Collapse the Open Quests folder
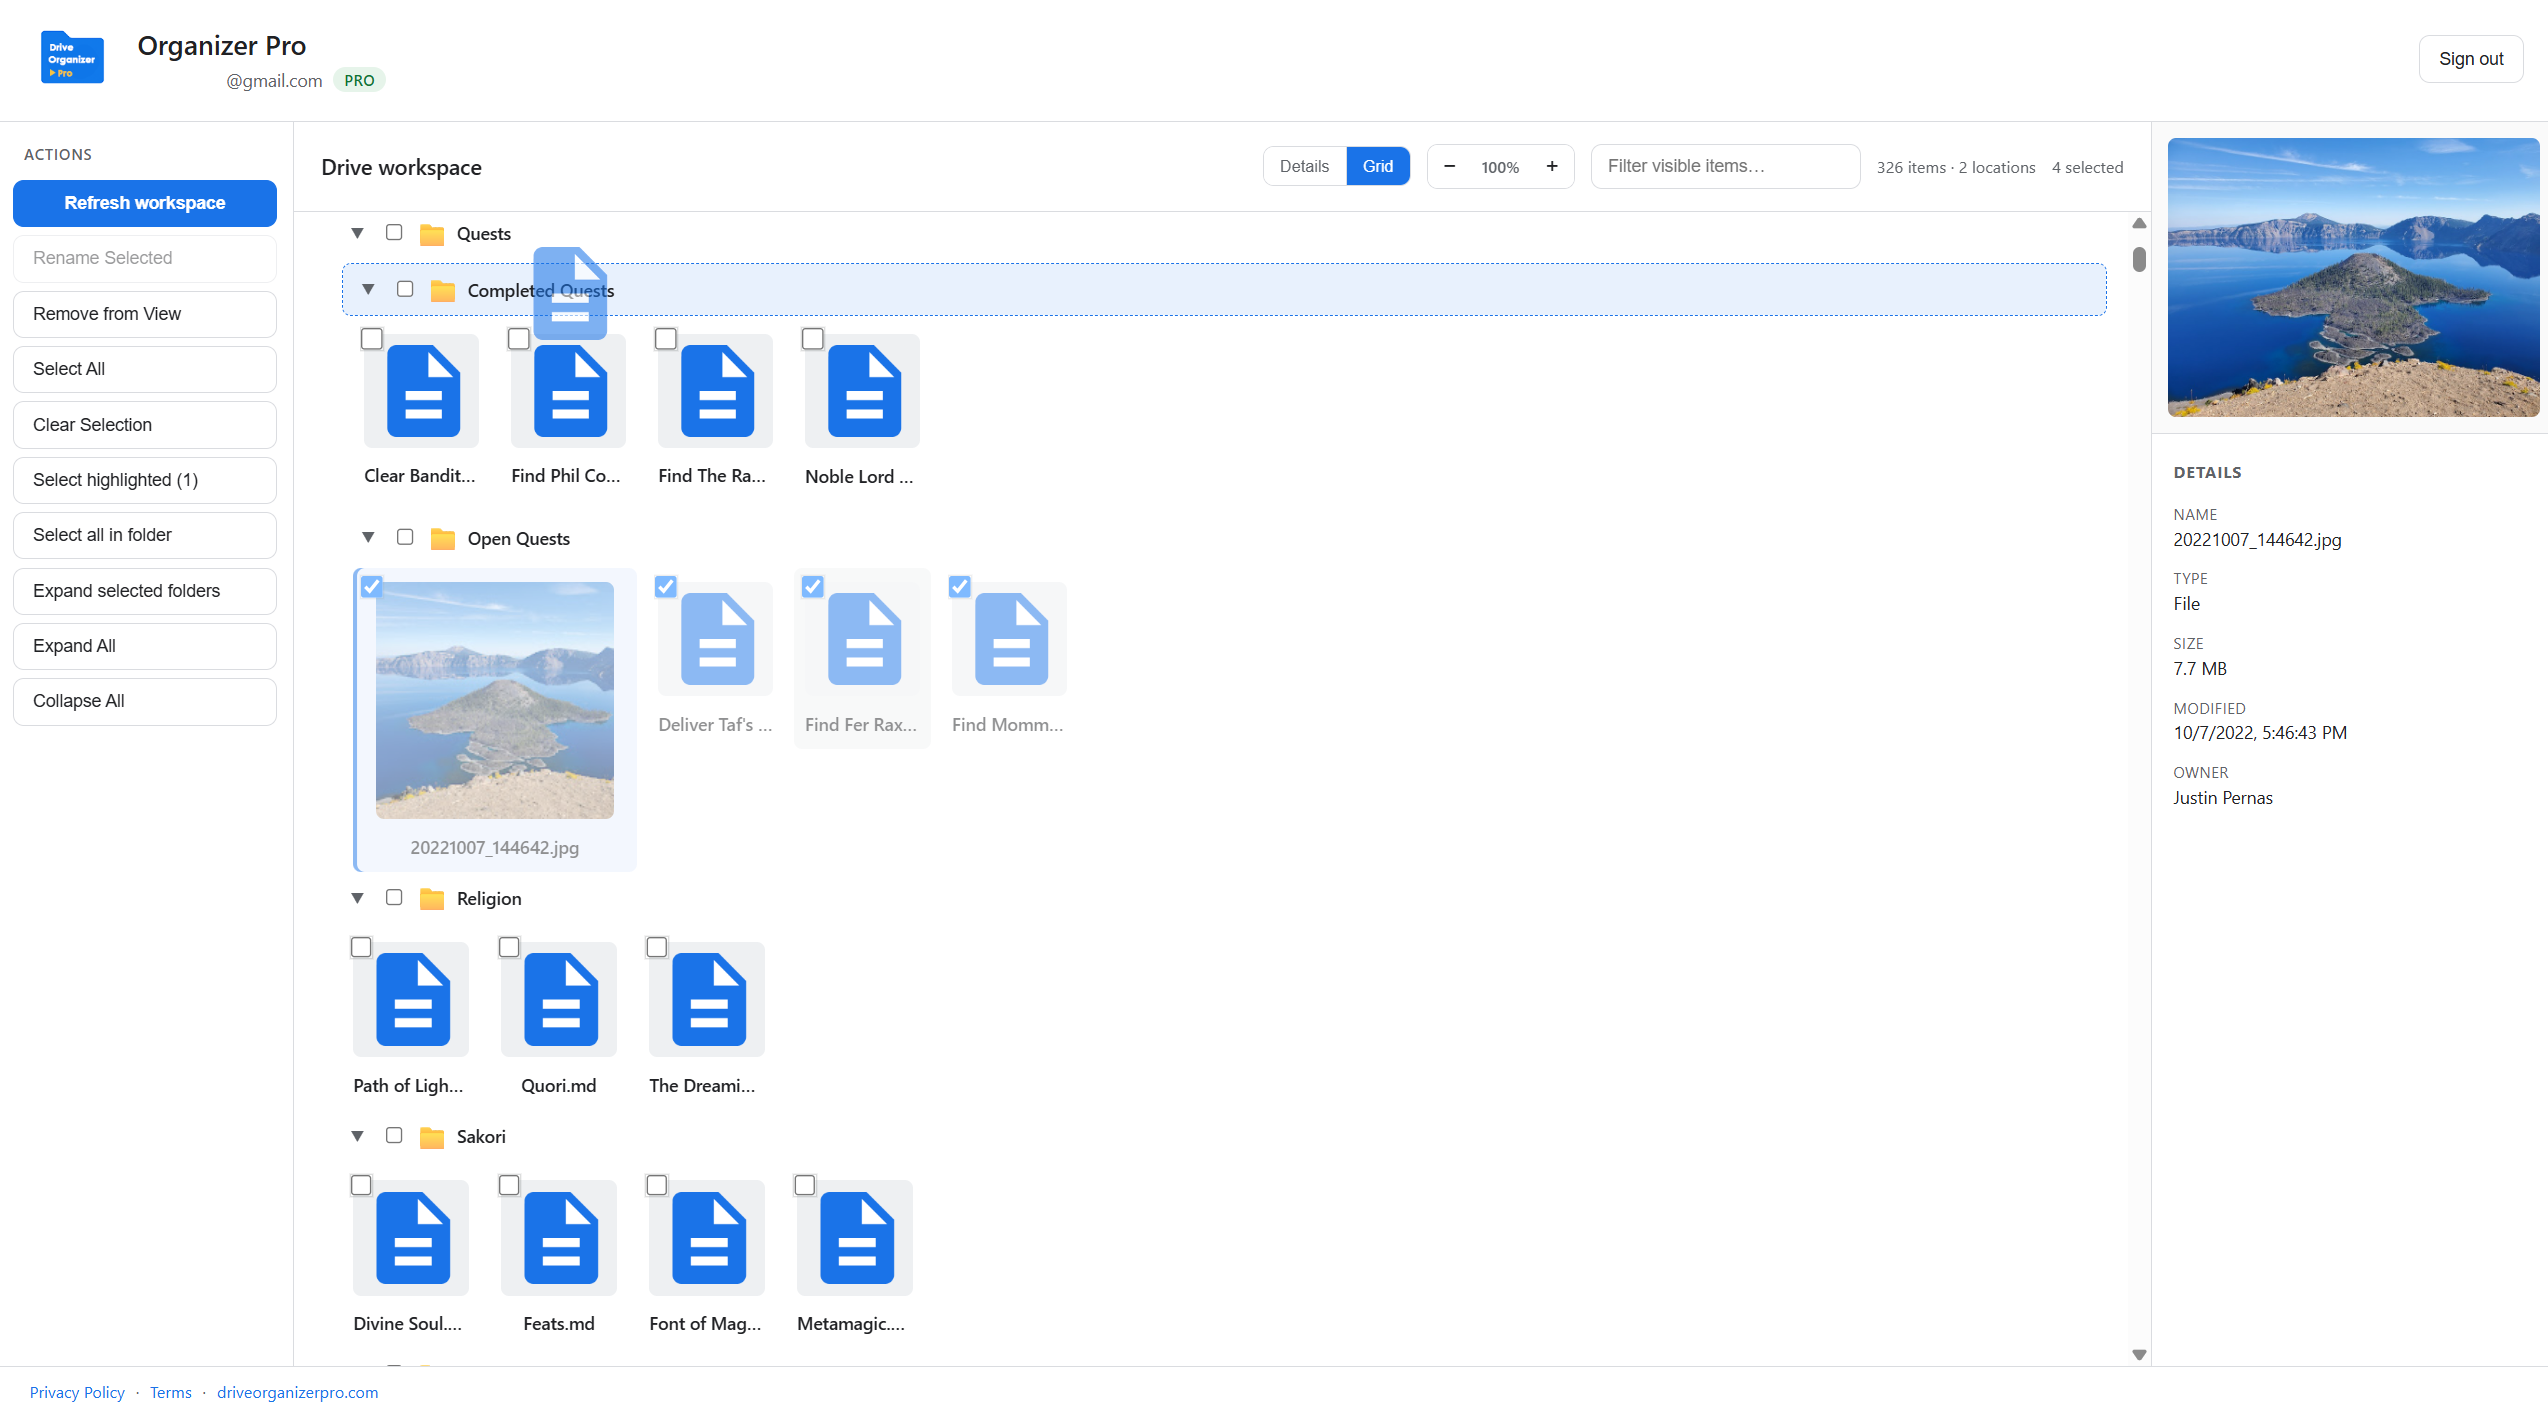This screenshot has width=2548, height=1411. click(x=368, y=538)
